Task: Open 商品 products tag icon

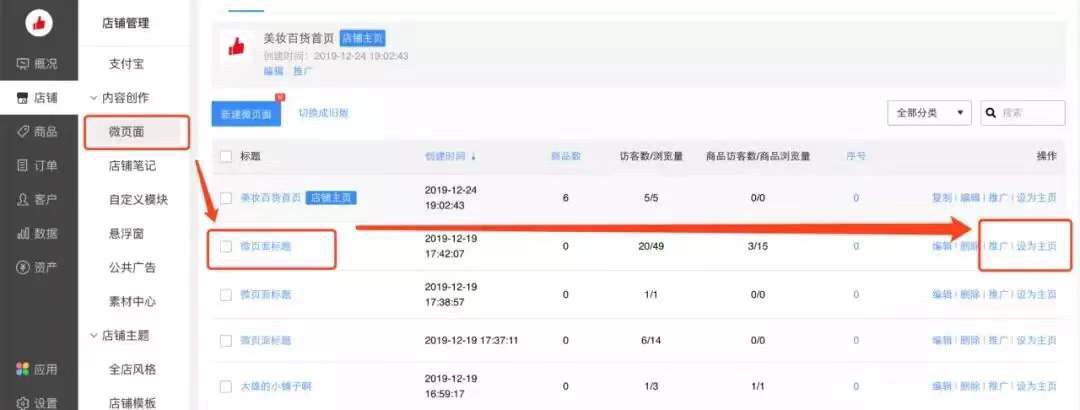Action: (x=22, y=132)
